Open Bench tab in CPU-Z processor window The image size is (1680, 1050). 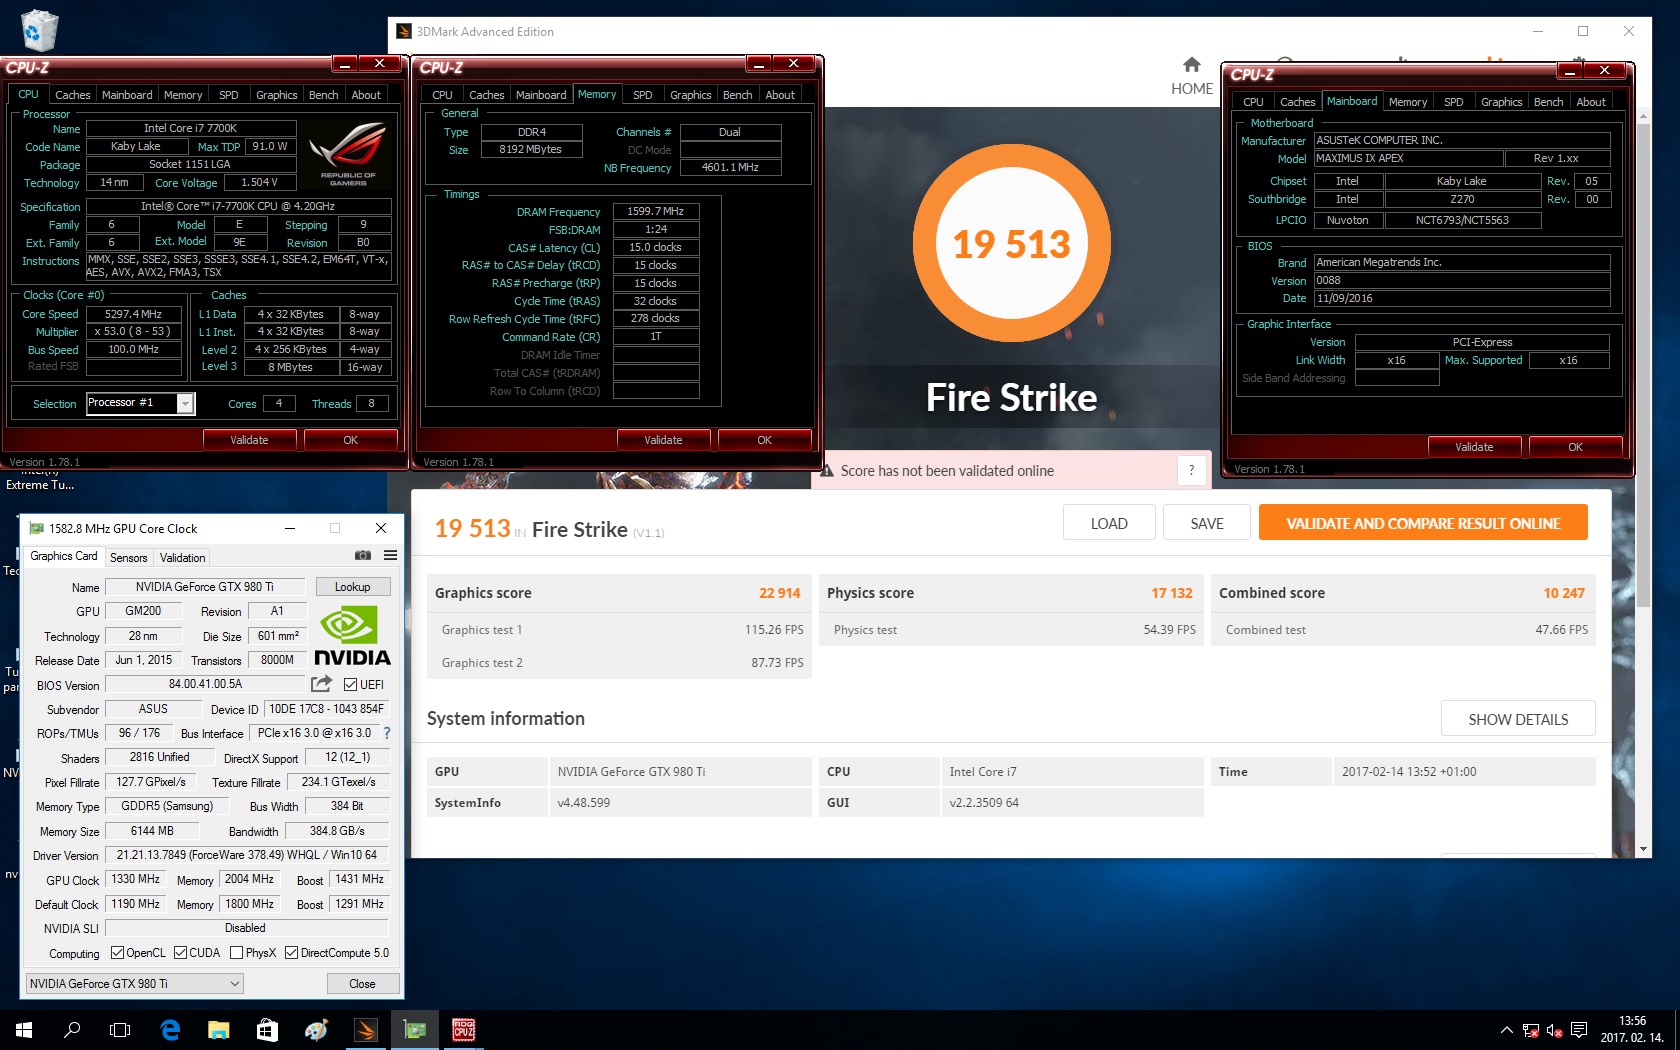(x=323, y=95)
